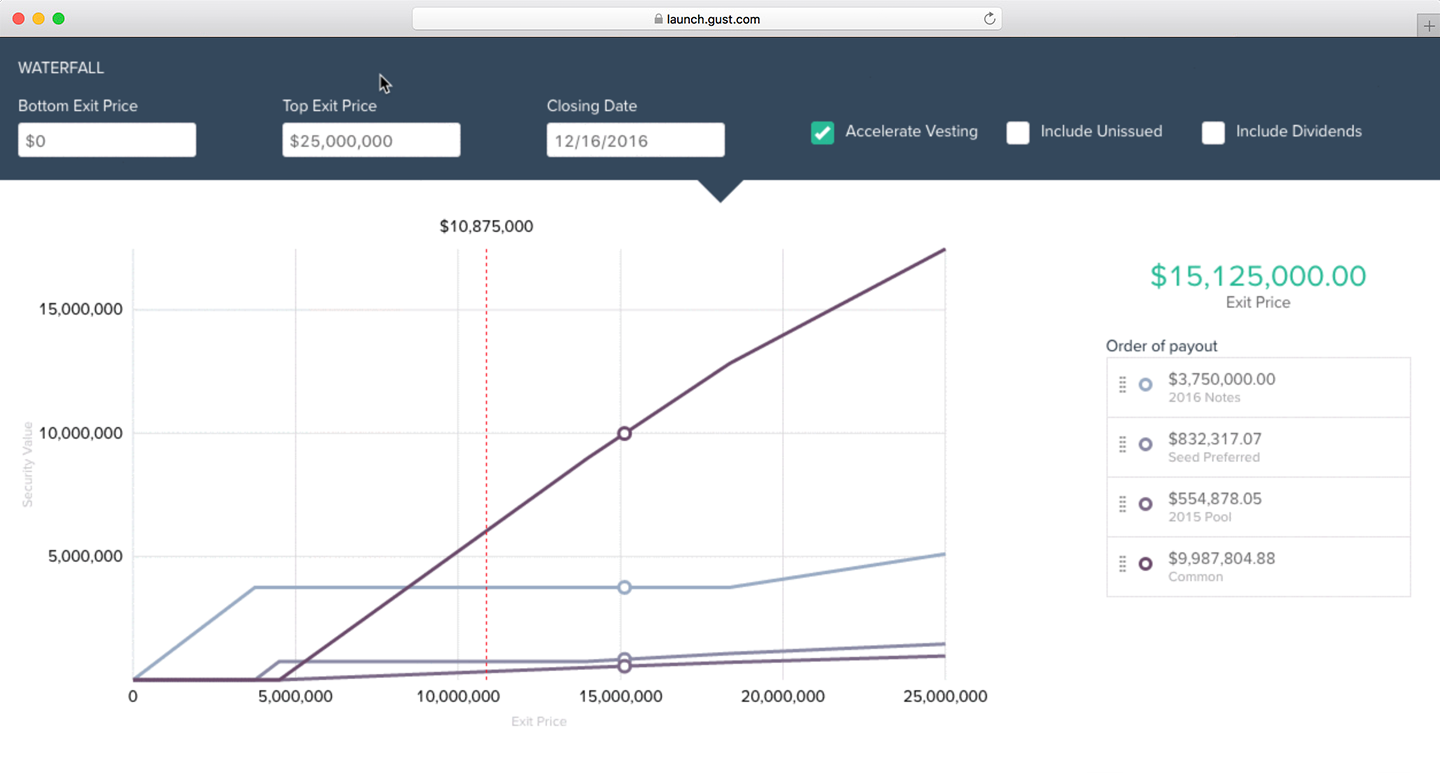The height and width of the screenshot is (773, 1440).
Task: Click the 2016 Notes circle legend marker
Action: [x=1146, y=384]
